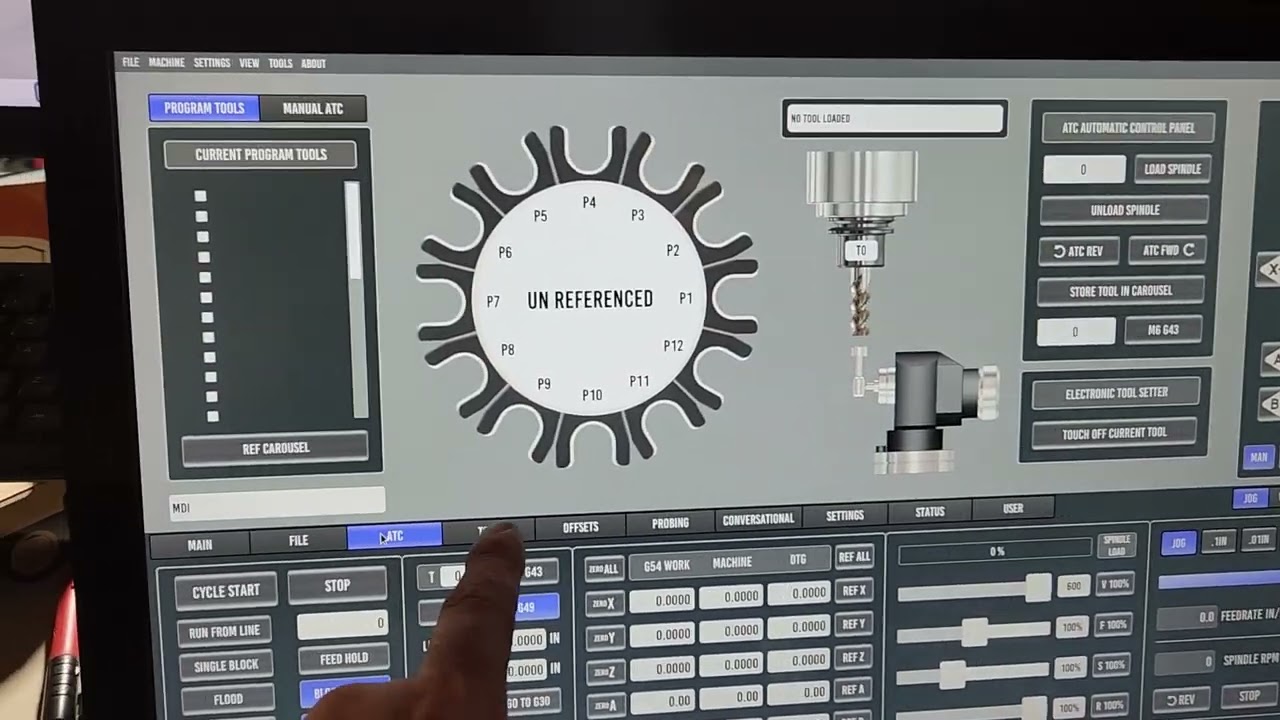Click TOUCH OFF CURRENT TOOL
Viewport: 1280px width, 720px height.
point(1114,433)
